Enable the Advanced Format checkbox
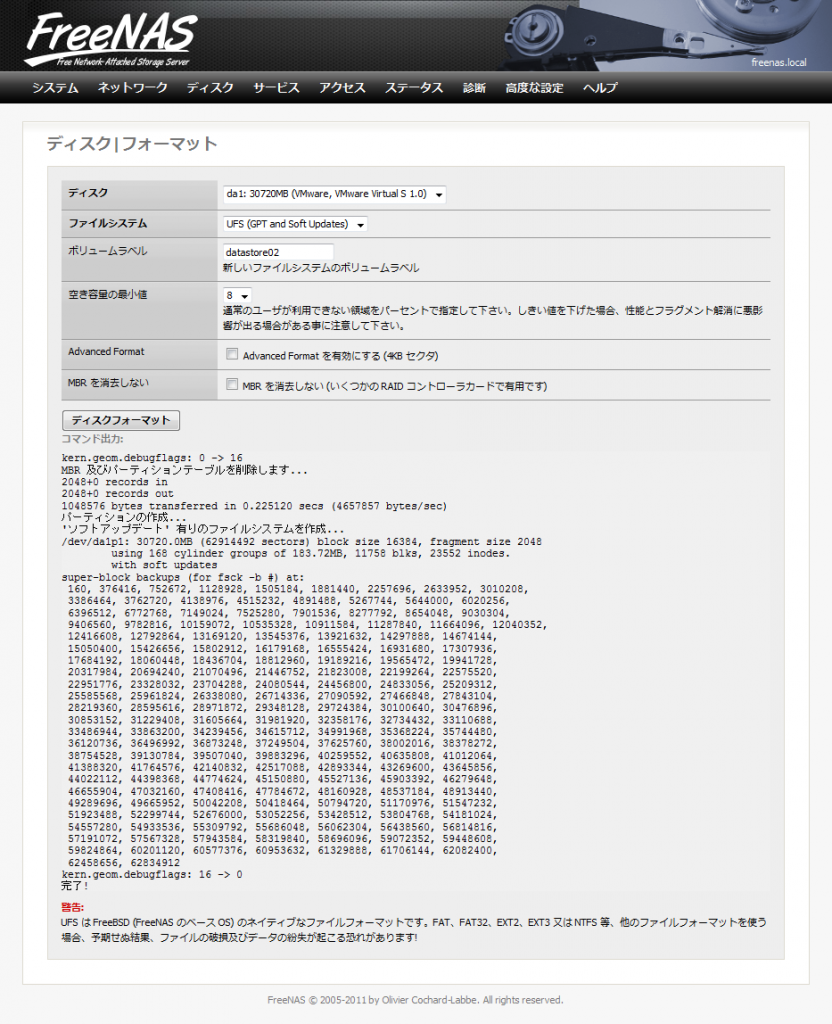The width and height of the screenshot is (832, 1024). (x=232, y=353)
